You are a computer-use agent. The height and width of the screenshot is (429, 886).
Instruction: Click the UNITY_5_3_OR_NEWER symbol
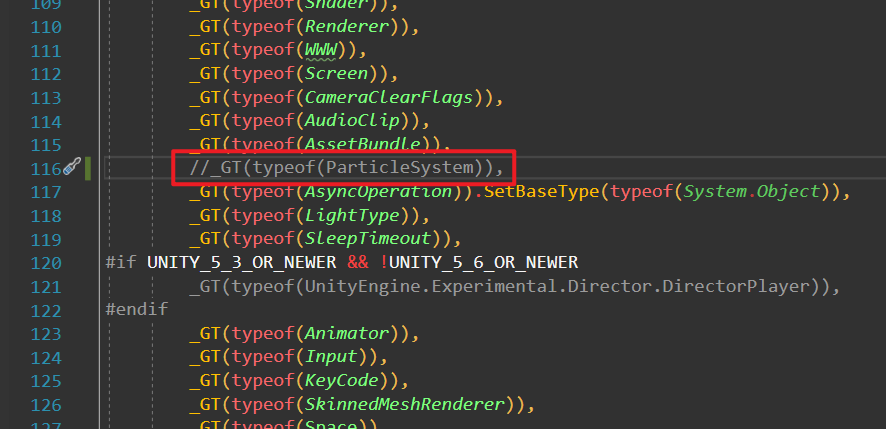point(241,263)
